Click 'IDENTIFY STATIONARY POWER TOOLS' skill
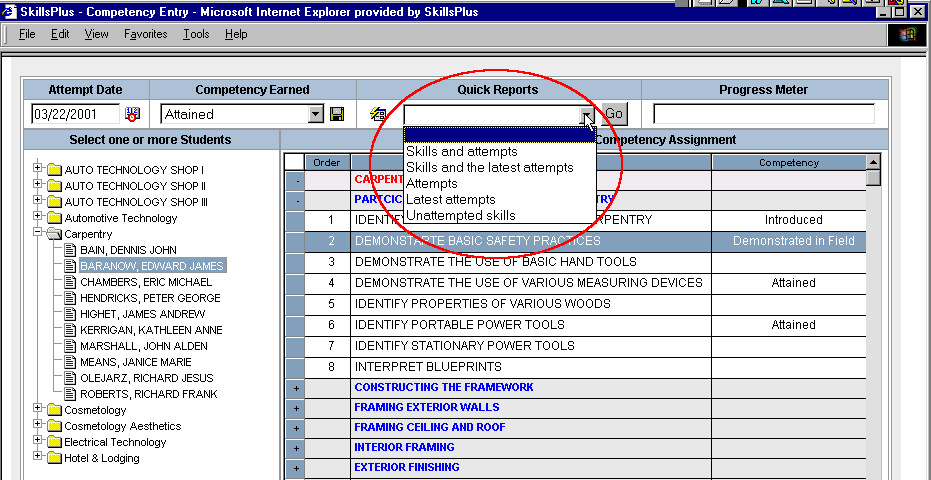 tap(465, 346)
